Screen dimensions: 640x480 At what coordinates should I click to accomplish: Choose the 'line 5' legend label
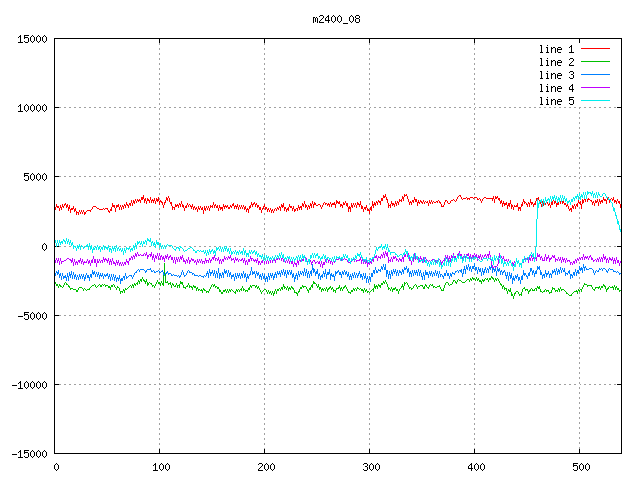pos(557,101)
